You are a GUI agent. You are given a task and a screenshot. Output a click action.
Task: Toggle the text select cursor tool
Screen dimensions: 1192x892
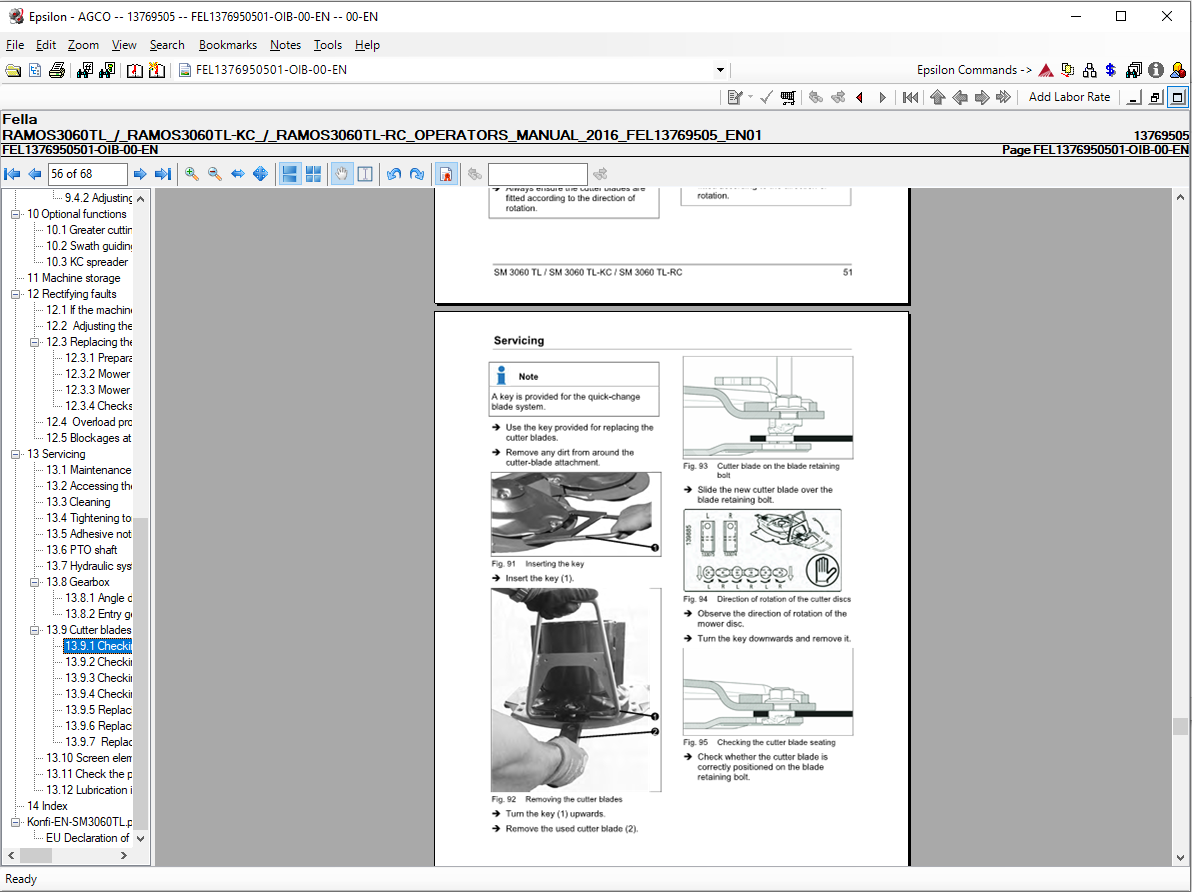coord(365,174)
